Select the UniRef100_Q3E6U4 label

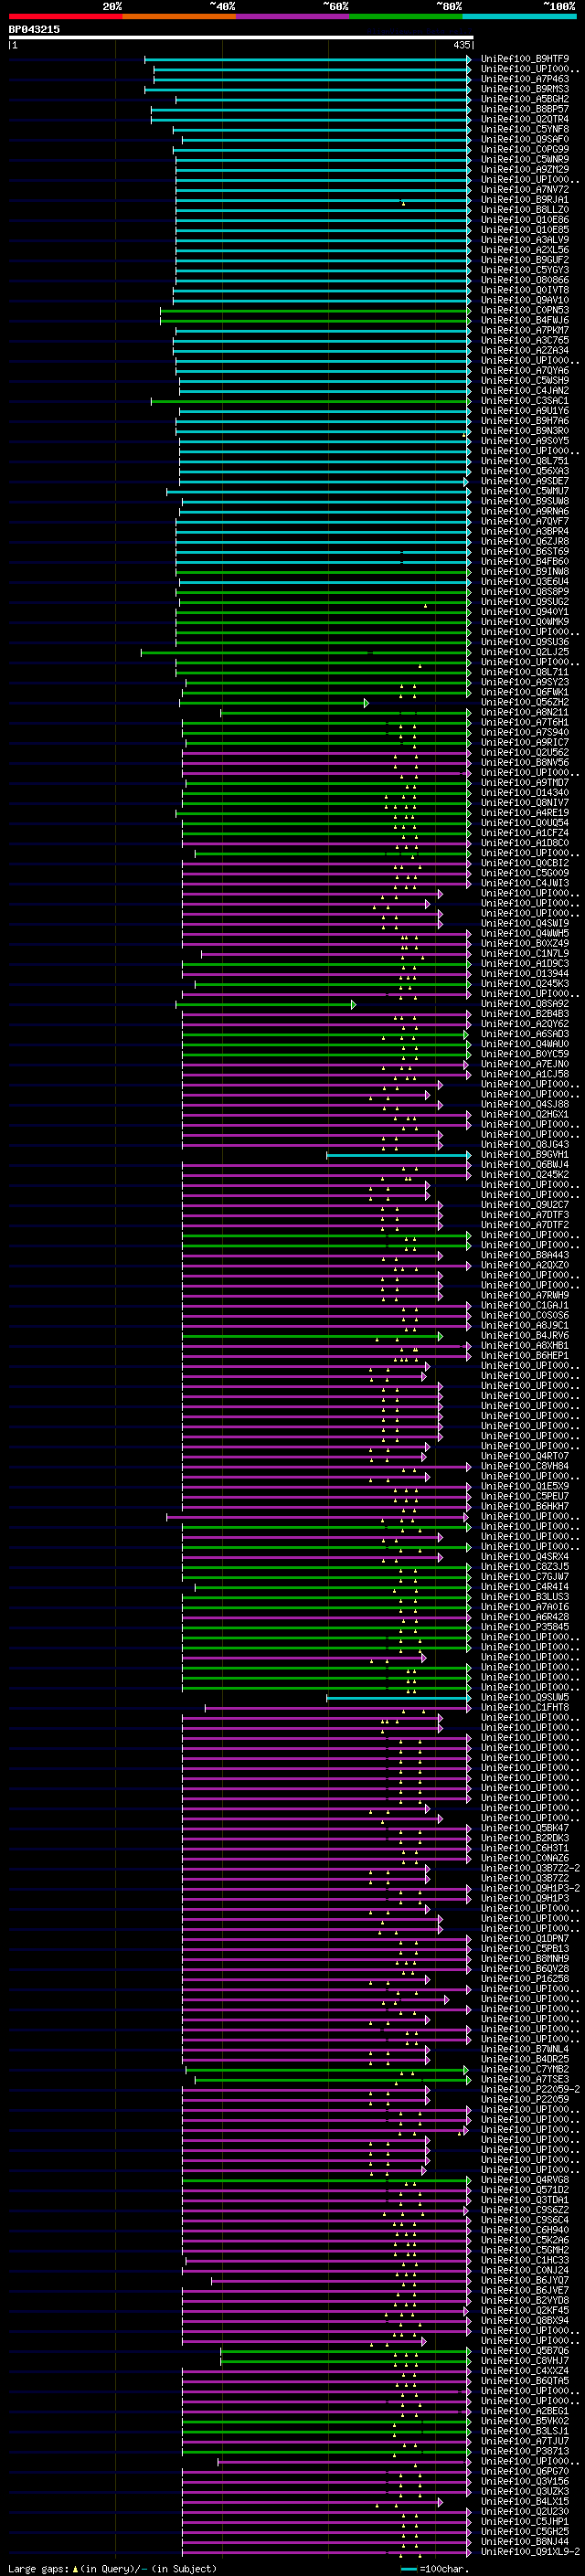pos(525,582)
